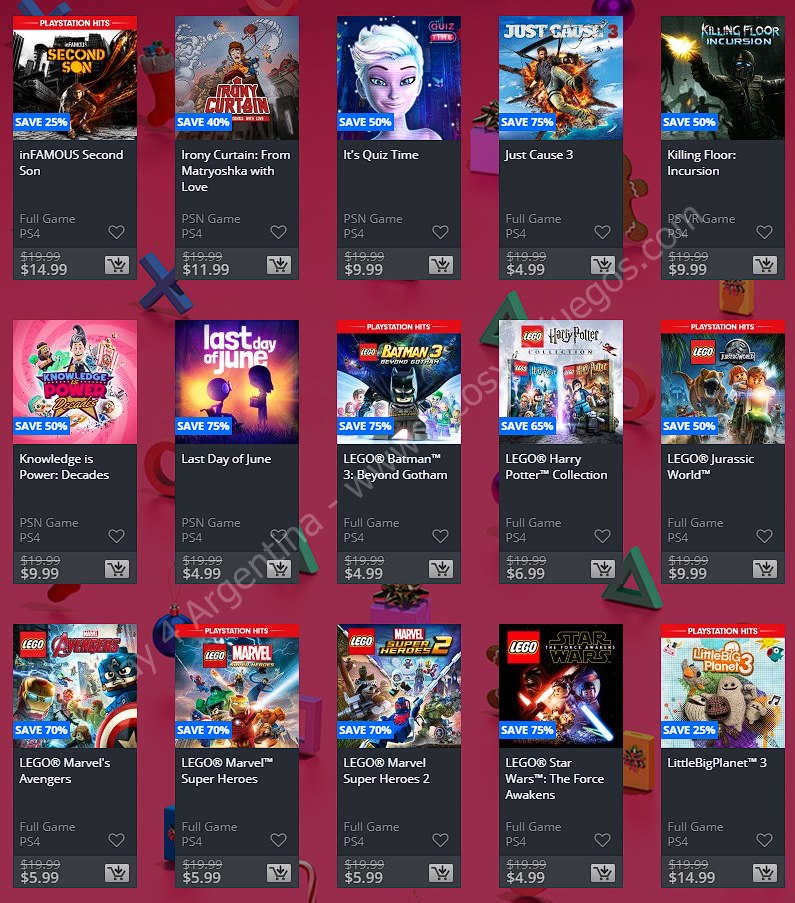Image resolution: width=795 pixels, height=903 pixels.
Task: Select the inFAMOUS Second Son cover thumbnail
Action: click(75, 78)
